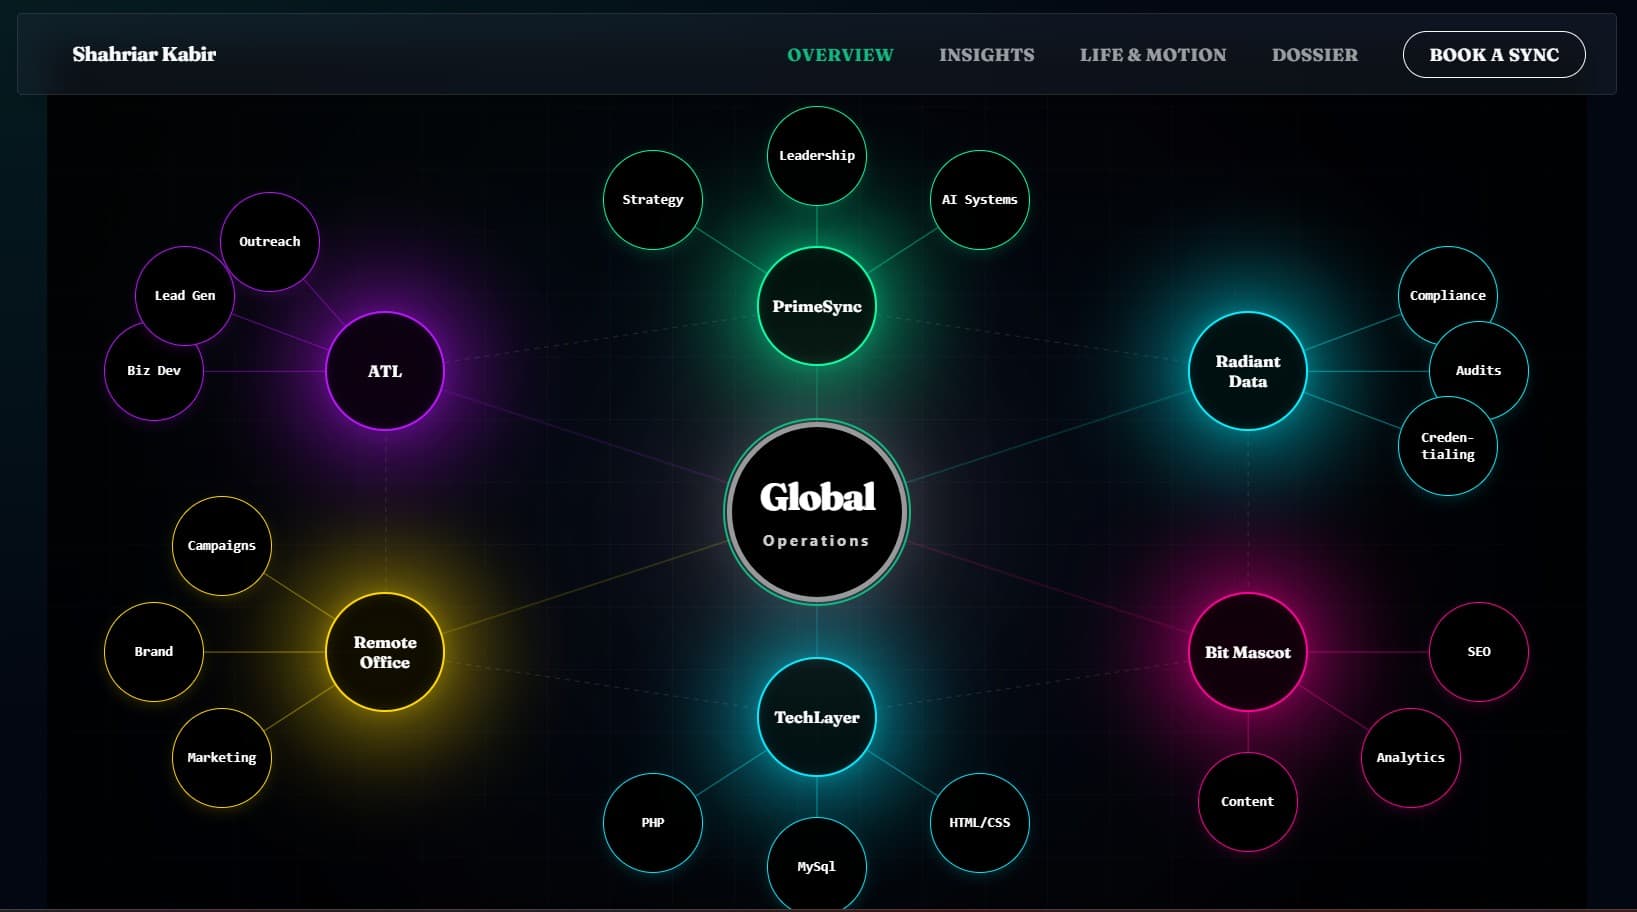Open the TechLayer hub node
The image size is (1637, 912).
[x=816, y=717]
